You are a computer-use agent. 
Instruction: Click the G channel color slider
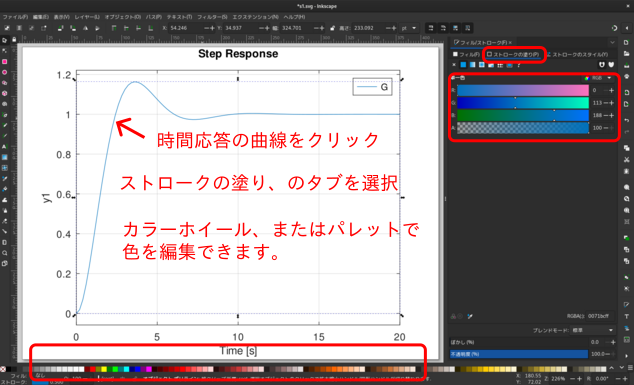(x=523, y=103)
